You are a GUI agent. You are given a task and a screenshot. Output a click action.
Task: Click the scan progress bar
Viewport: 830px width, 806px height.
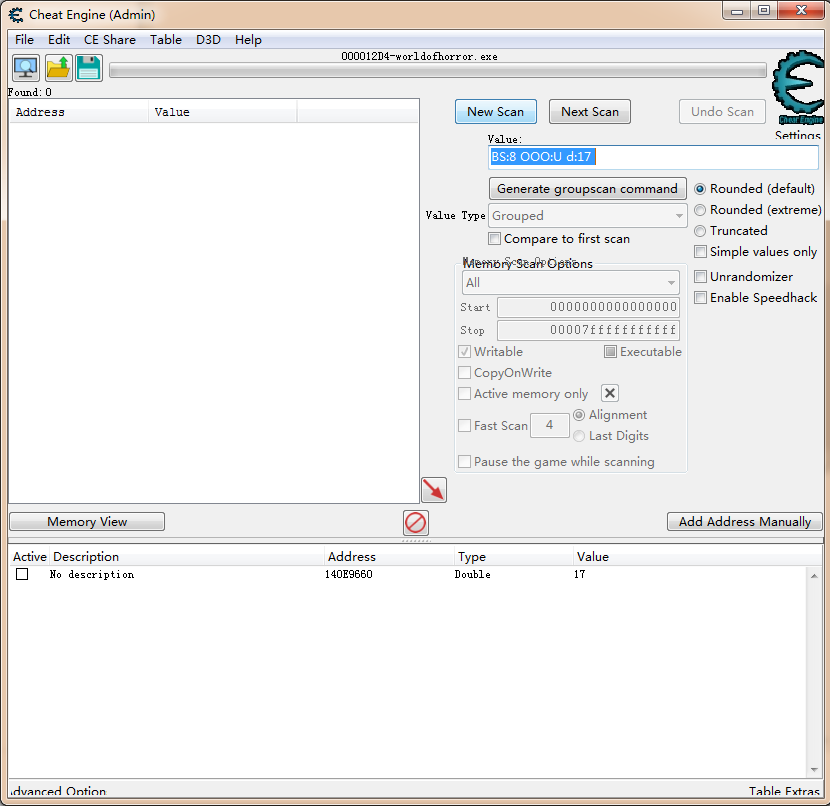tap(438, 70)
